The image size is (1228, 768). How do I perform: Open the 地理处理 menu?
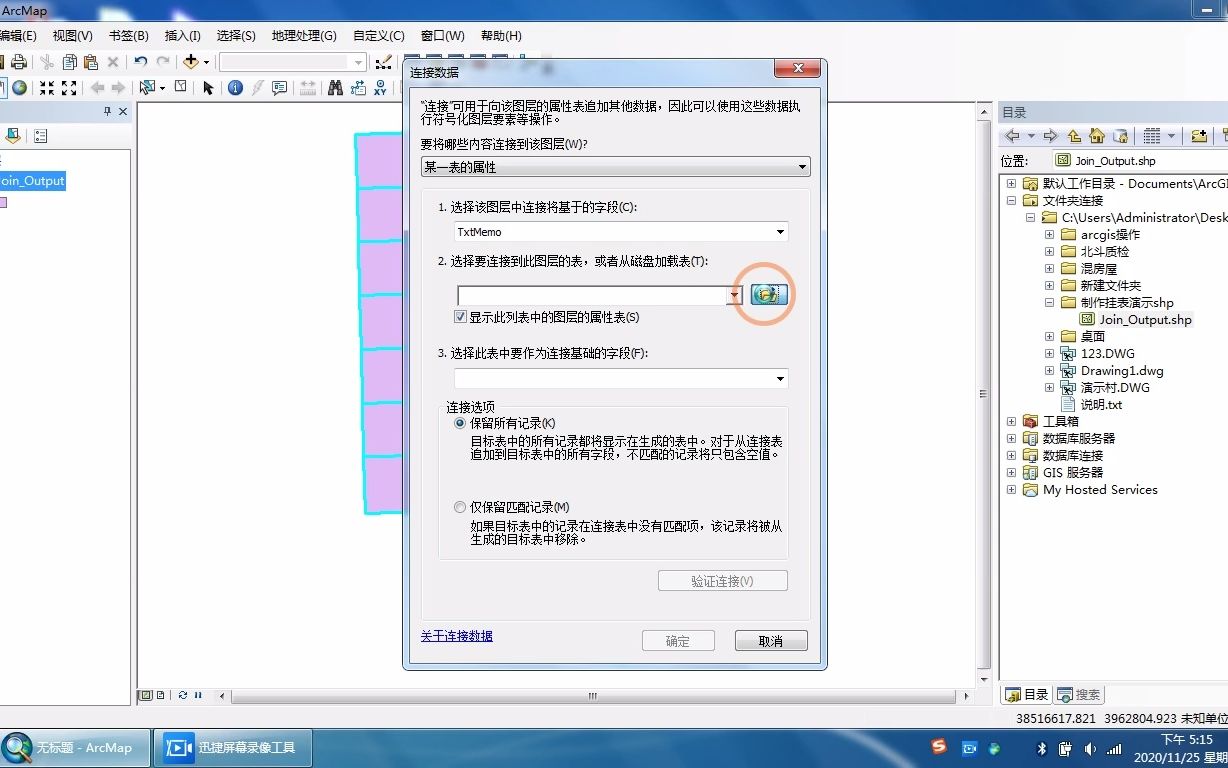click(294, 35)
